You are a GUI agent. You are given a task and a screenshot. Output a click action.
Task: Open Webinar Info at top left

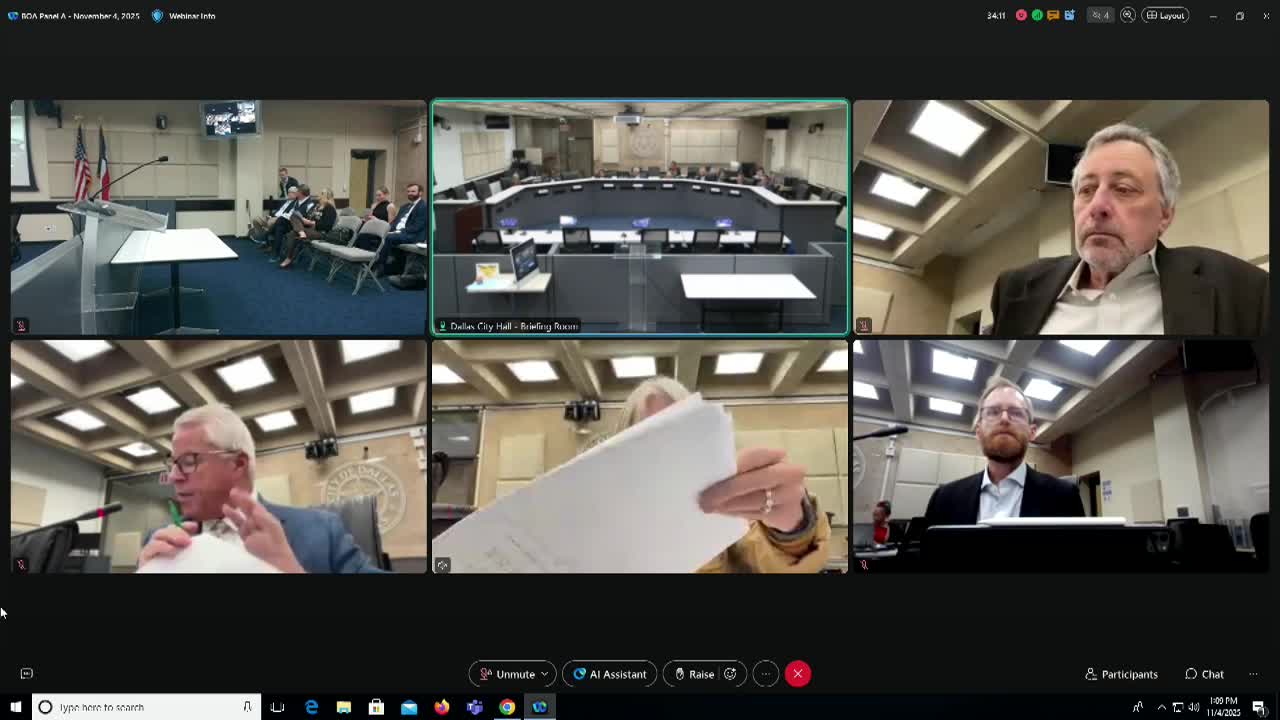click(184, 16)
